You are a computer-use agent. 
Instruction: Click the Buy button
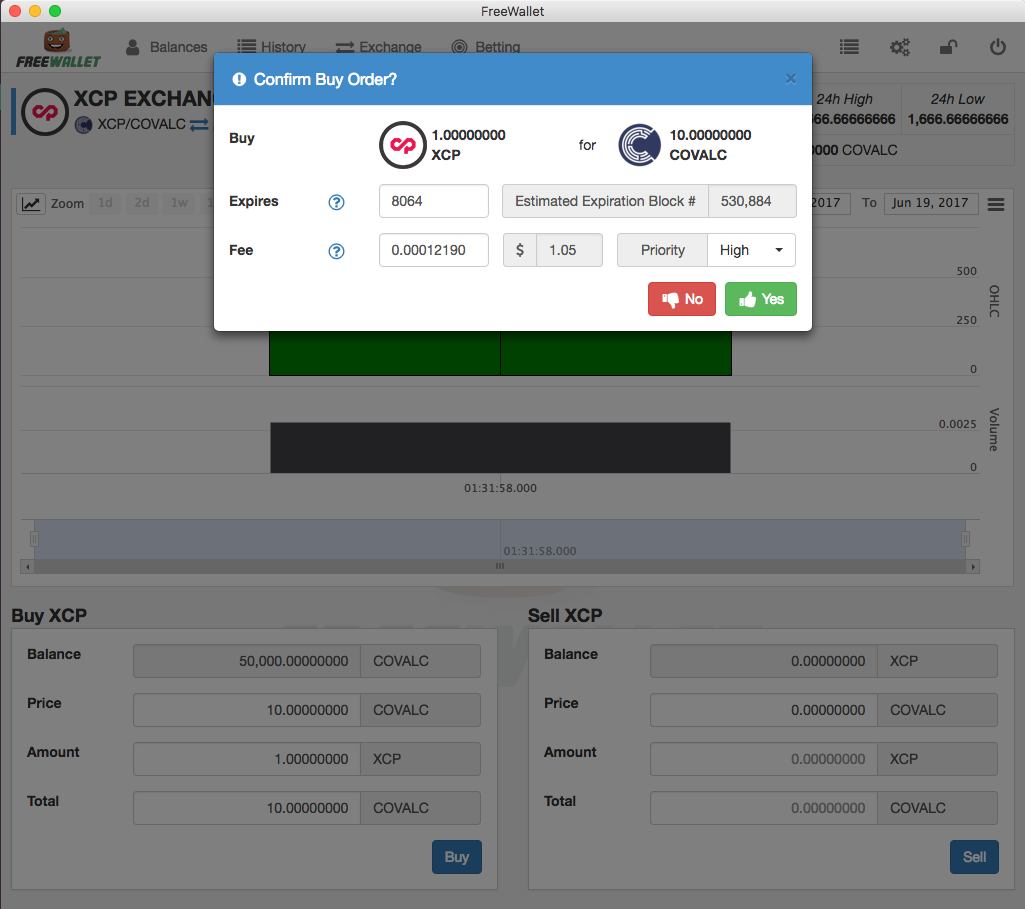(x=457, y=857)
